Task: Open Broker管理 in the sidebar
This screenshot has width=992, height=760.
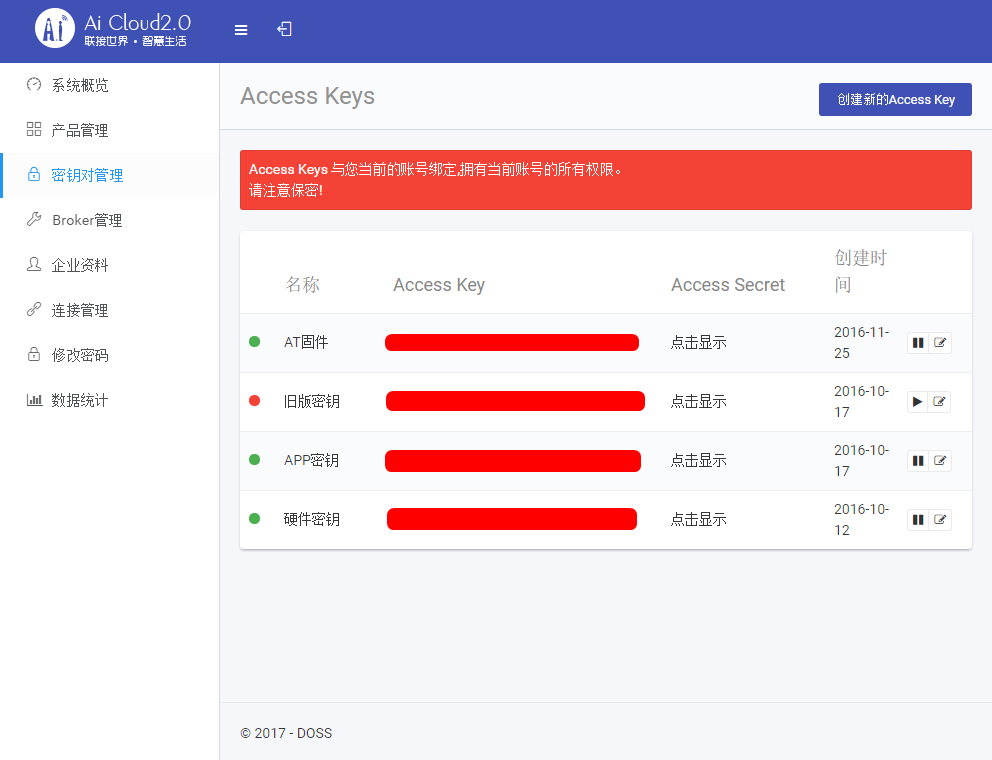Action: coord(109,220)
